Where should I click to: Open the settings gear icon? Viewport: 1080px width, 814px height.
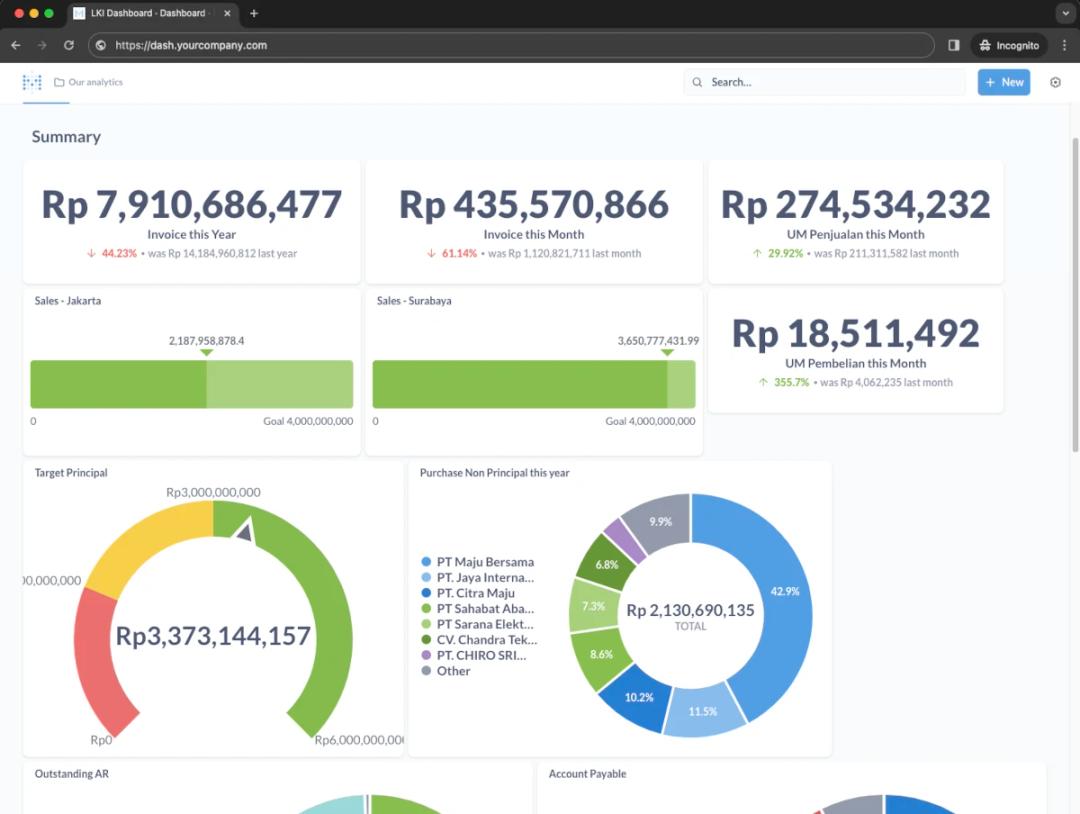click(1055, 82)
